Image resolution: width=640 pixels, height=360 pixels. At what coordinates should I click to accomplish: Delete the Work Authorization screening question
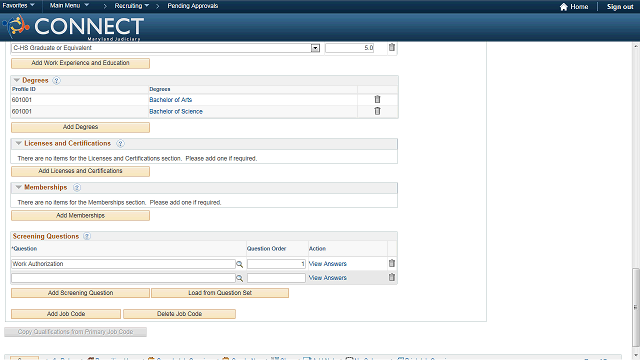tap(391, 263)
